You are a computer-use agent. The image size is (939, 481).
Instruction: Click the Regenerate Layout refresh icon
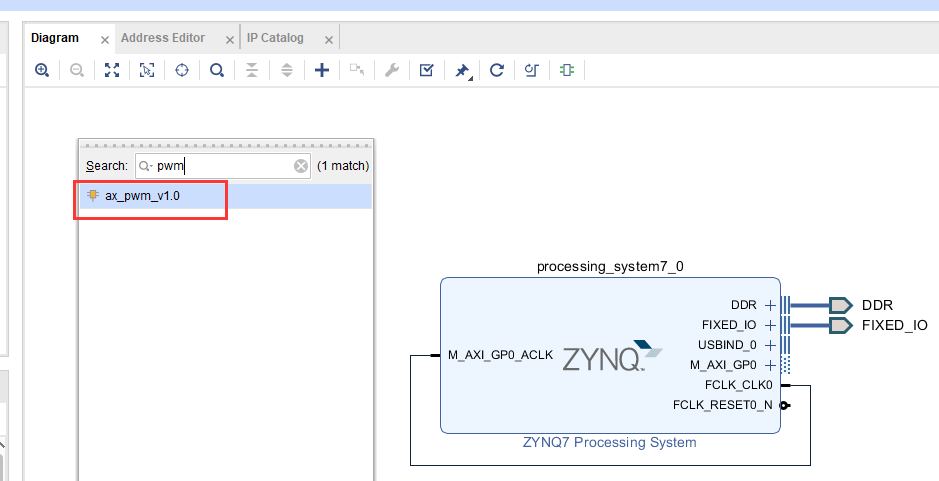click(x=496, y=70)
